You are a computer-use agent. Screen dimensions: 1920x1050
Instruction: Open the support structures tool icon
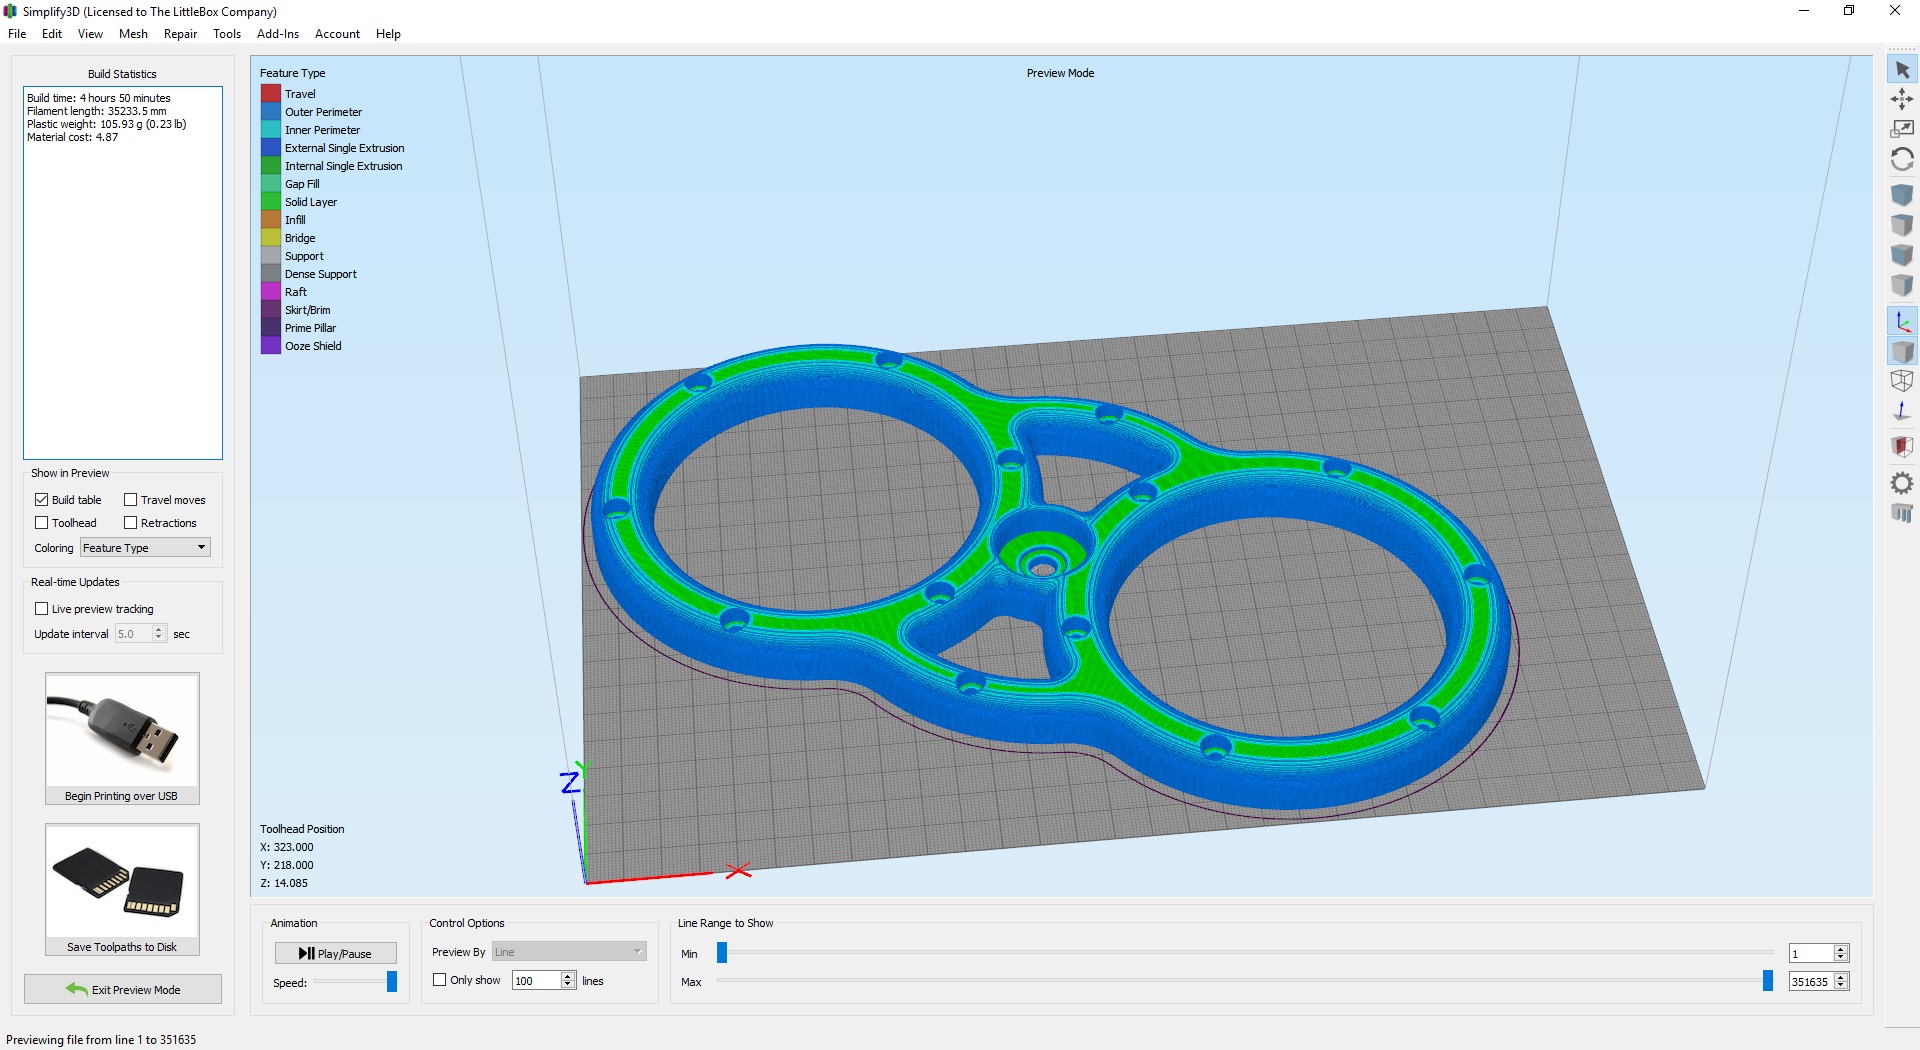(x=1902, y=513)
